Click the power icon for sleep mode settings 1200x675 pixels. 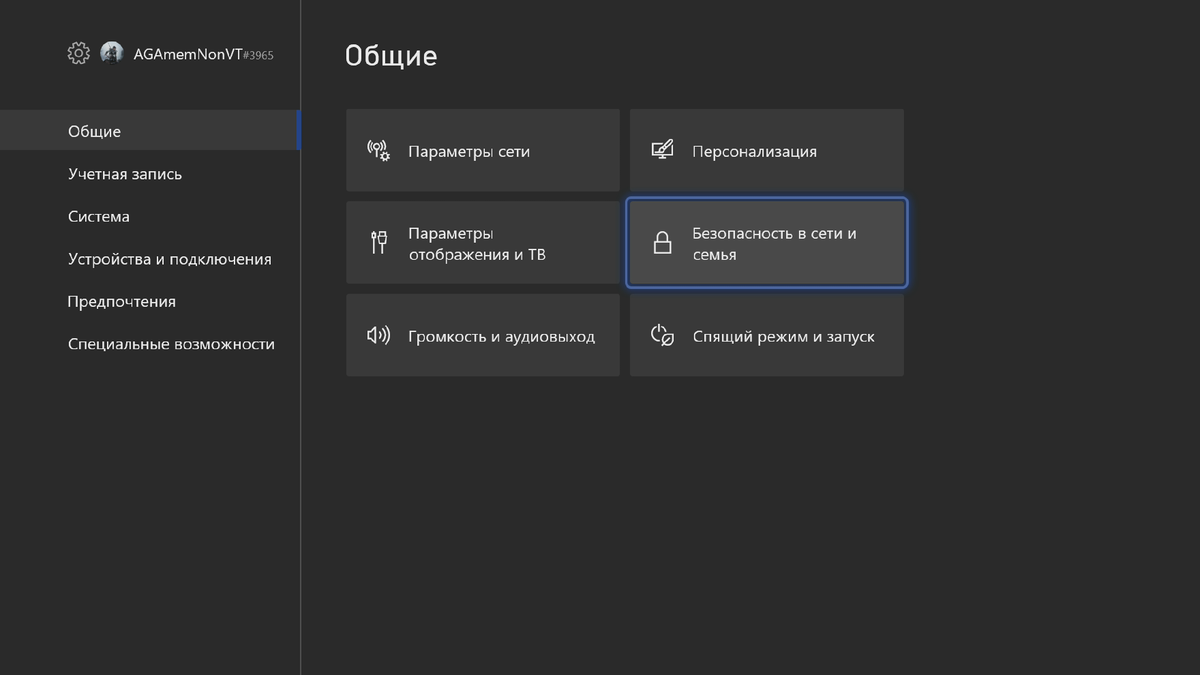click(661, 335)
